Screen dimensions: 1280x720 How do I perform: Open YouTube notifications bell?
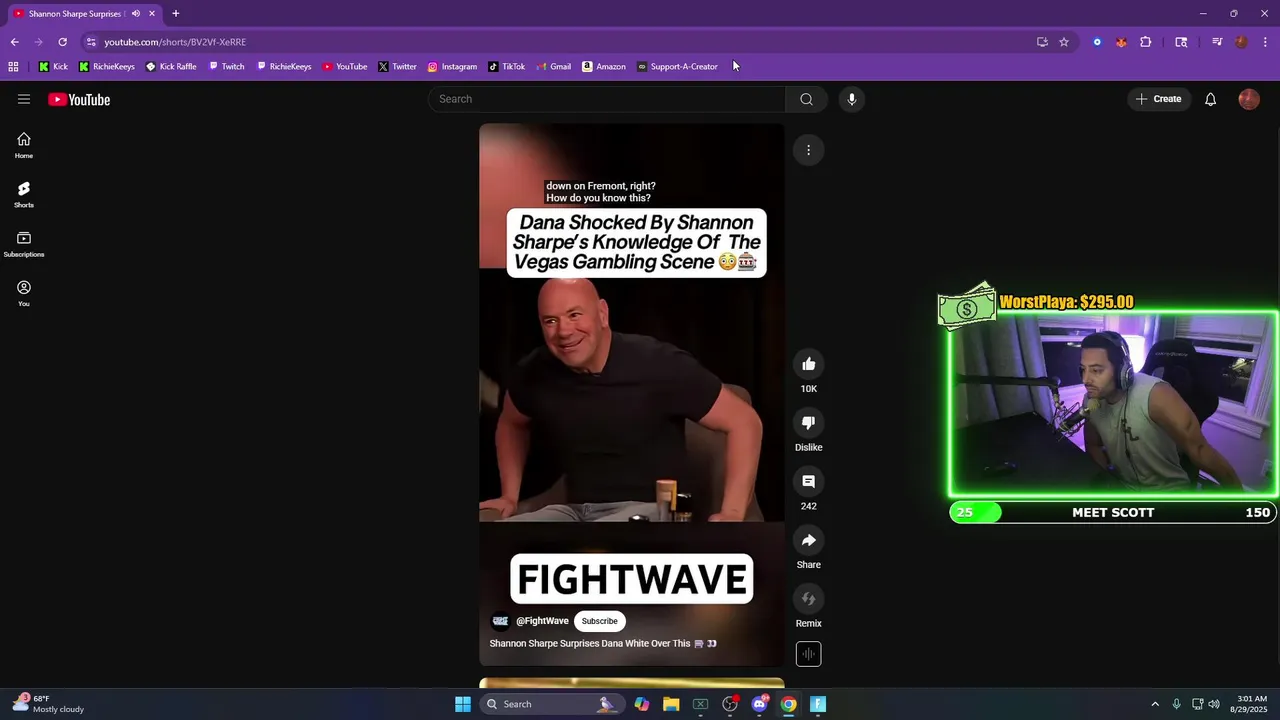1210,99
